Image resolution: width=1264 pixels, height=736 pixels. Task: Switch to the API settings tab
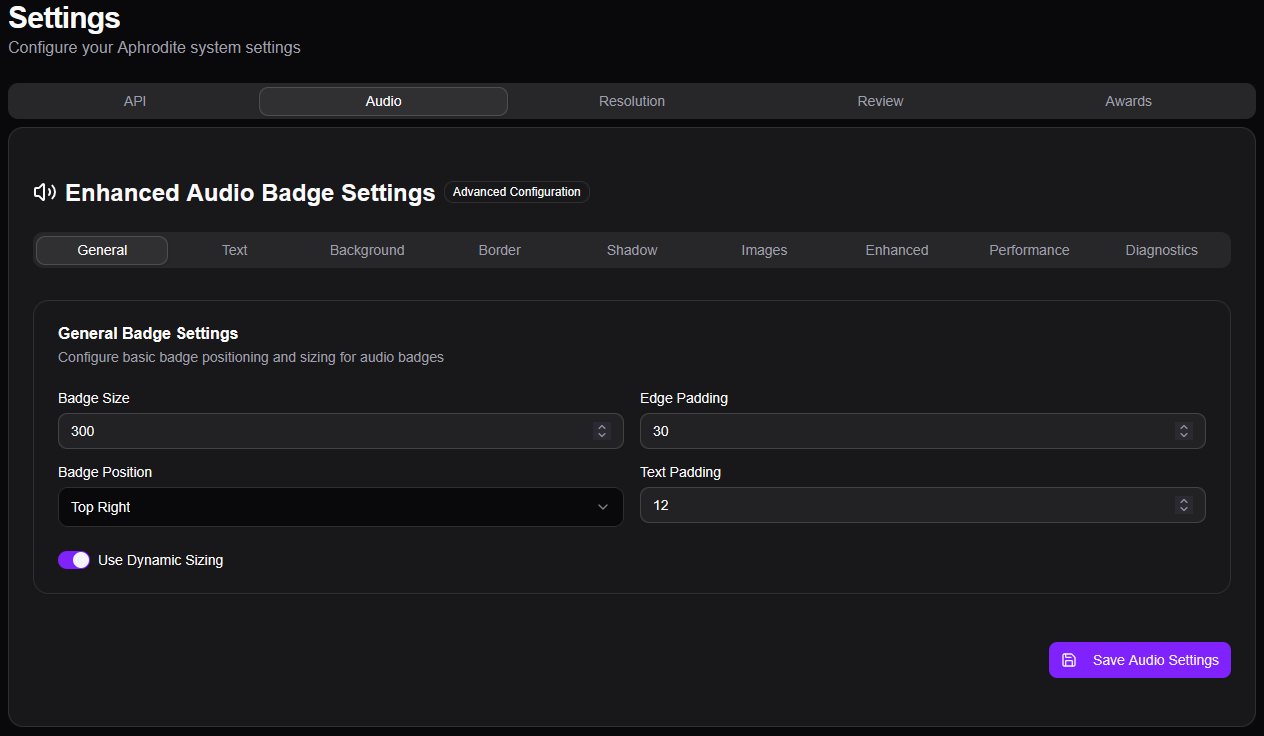[135, 101]
